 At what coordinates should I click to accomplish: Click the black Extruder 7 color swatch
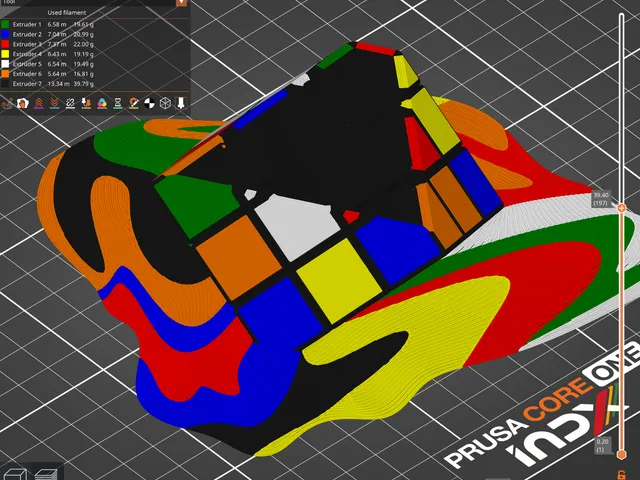pyautogui.click(x=5, y=84)
